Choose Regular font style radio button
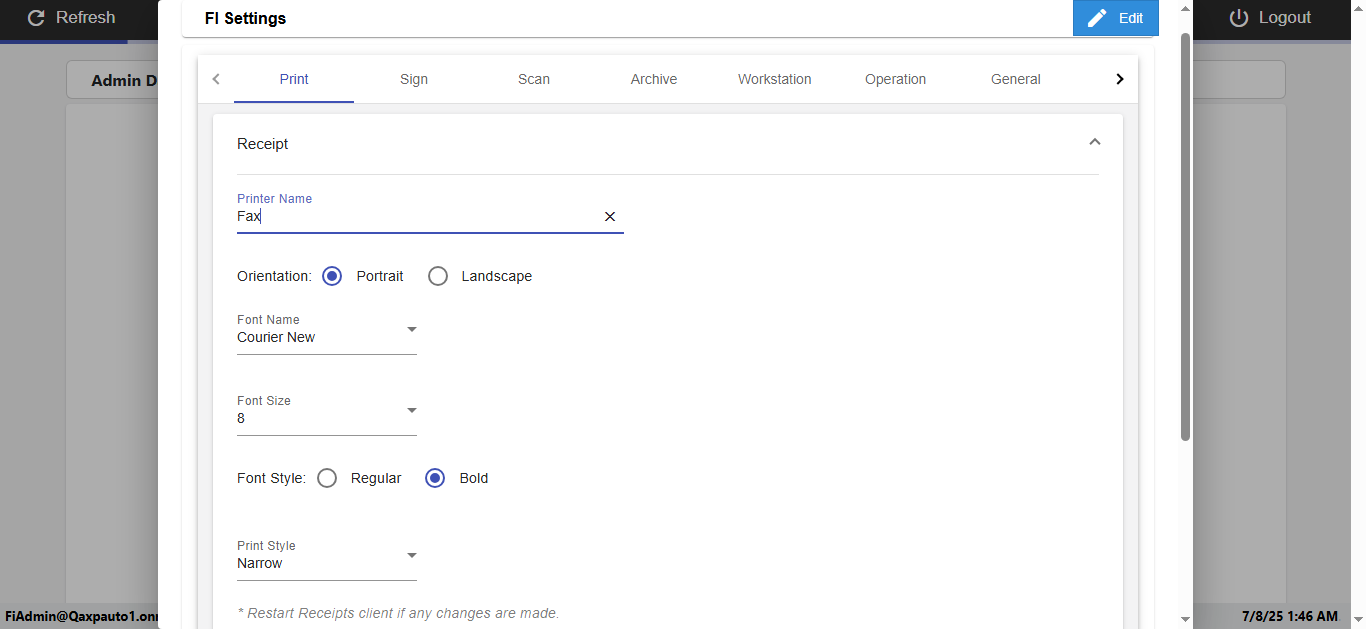 327,478
